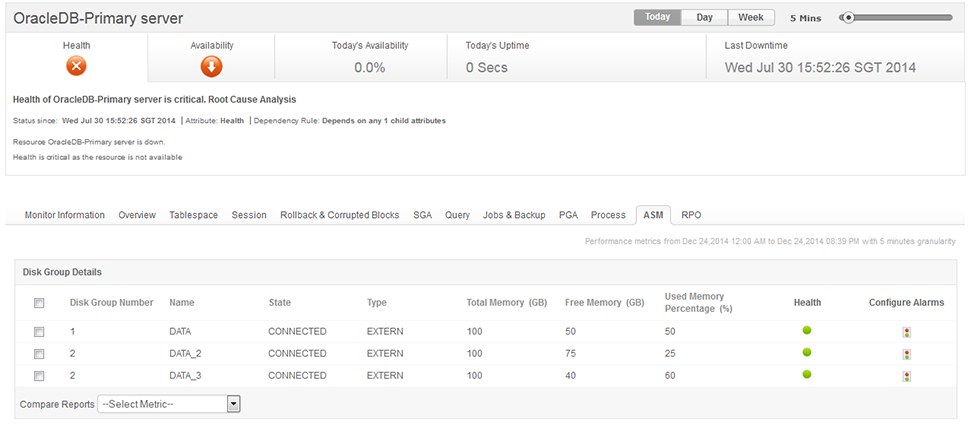Click the granularity slider handle
This screenshot has width=968, height=435.
(x=847, y=17)
